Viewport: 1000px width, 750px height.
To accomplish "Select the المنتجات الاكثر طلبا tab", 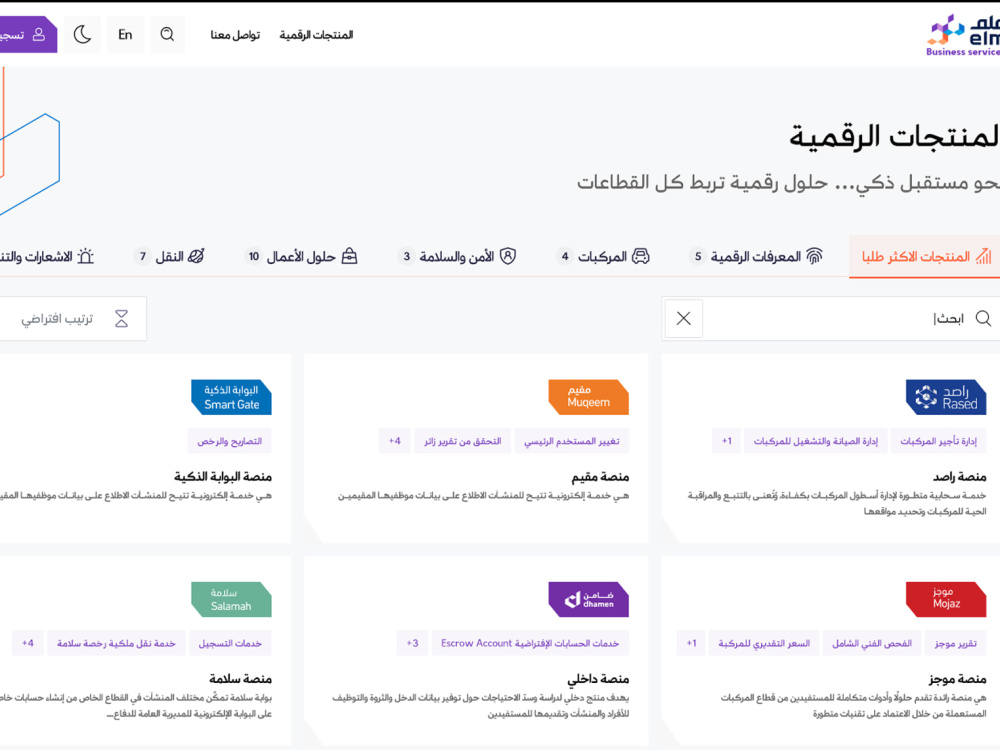I will pos(925,256).
